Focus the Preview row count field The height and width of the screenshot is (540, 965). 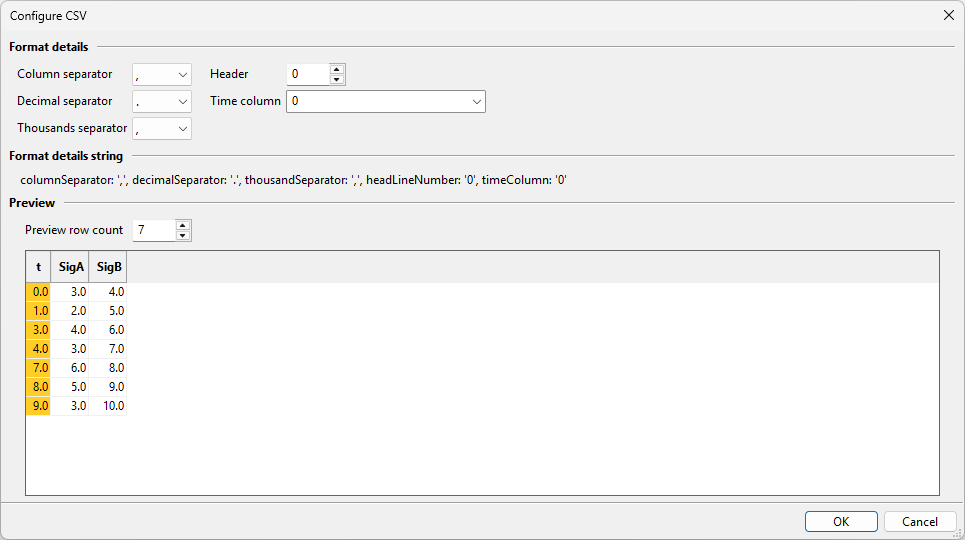coord(154,230)
